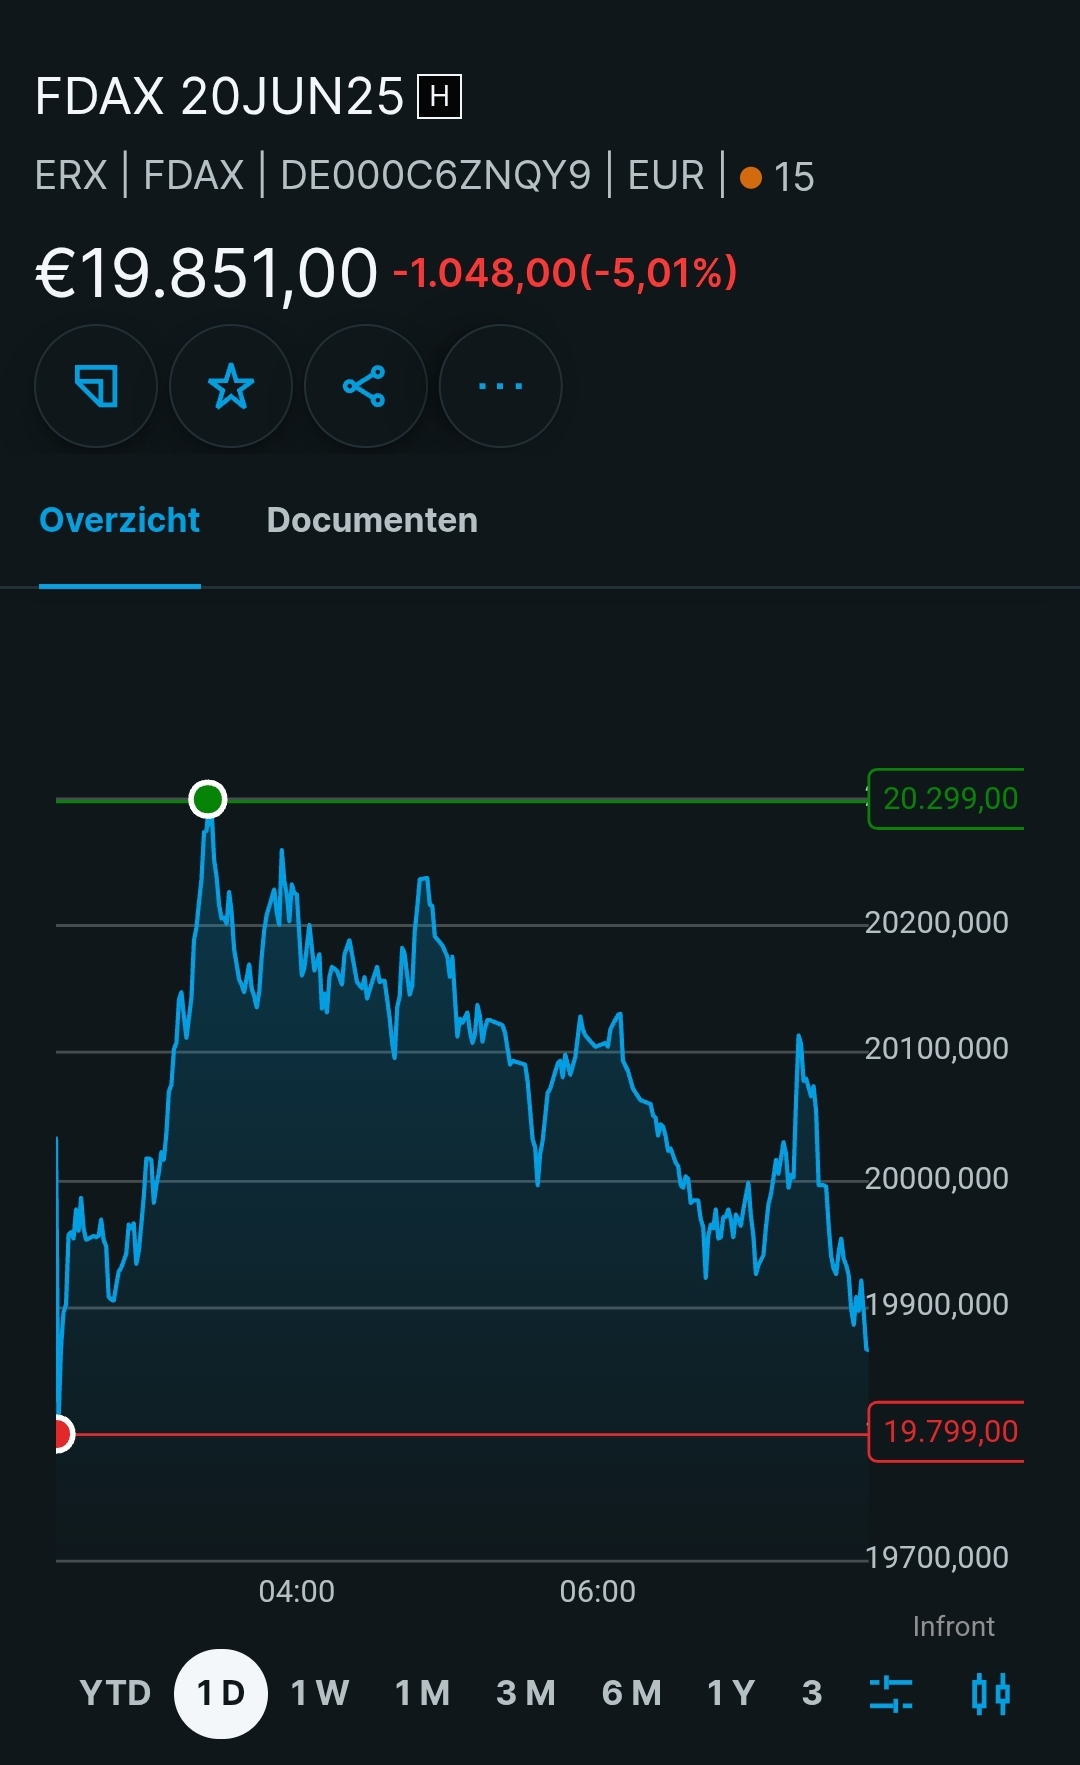Tap the H badge next to FDAX 20JUN25
This screenshot has height=1765, width=1080.
pyautogui.click(x=439, y=97)
